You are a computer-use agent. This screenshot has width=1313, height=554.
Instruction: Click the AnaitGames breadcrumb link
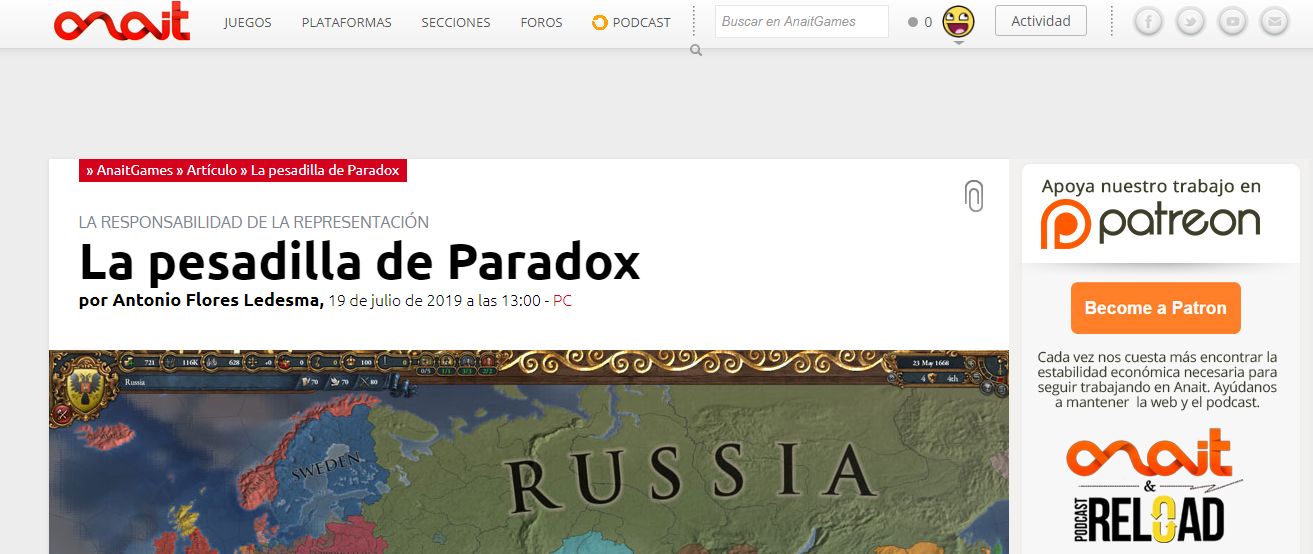[135, 171]
